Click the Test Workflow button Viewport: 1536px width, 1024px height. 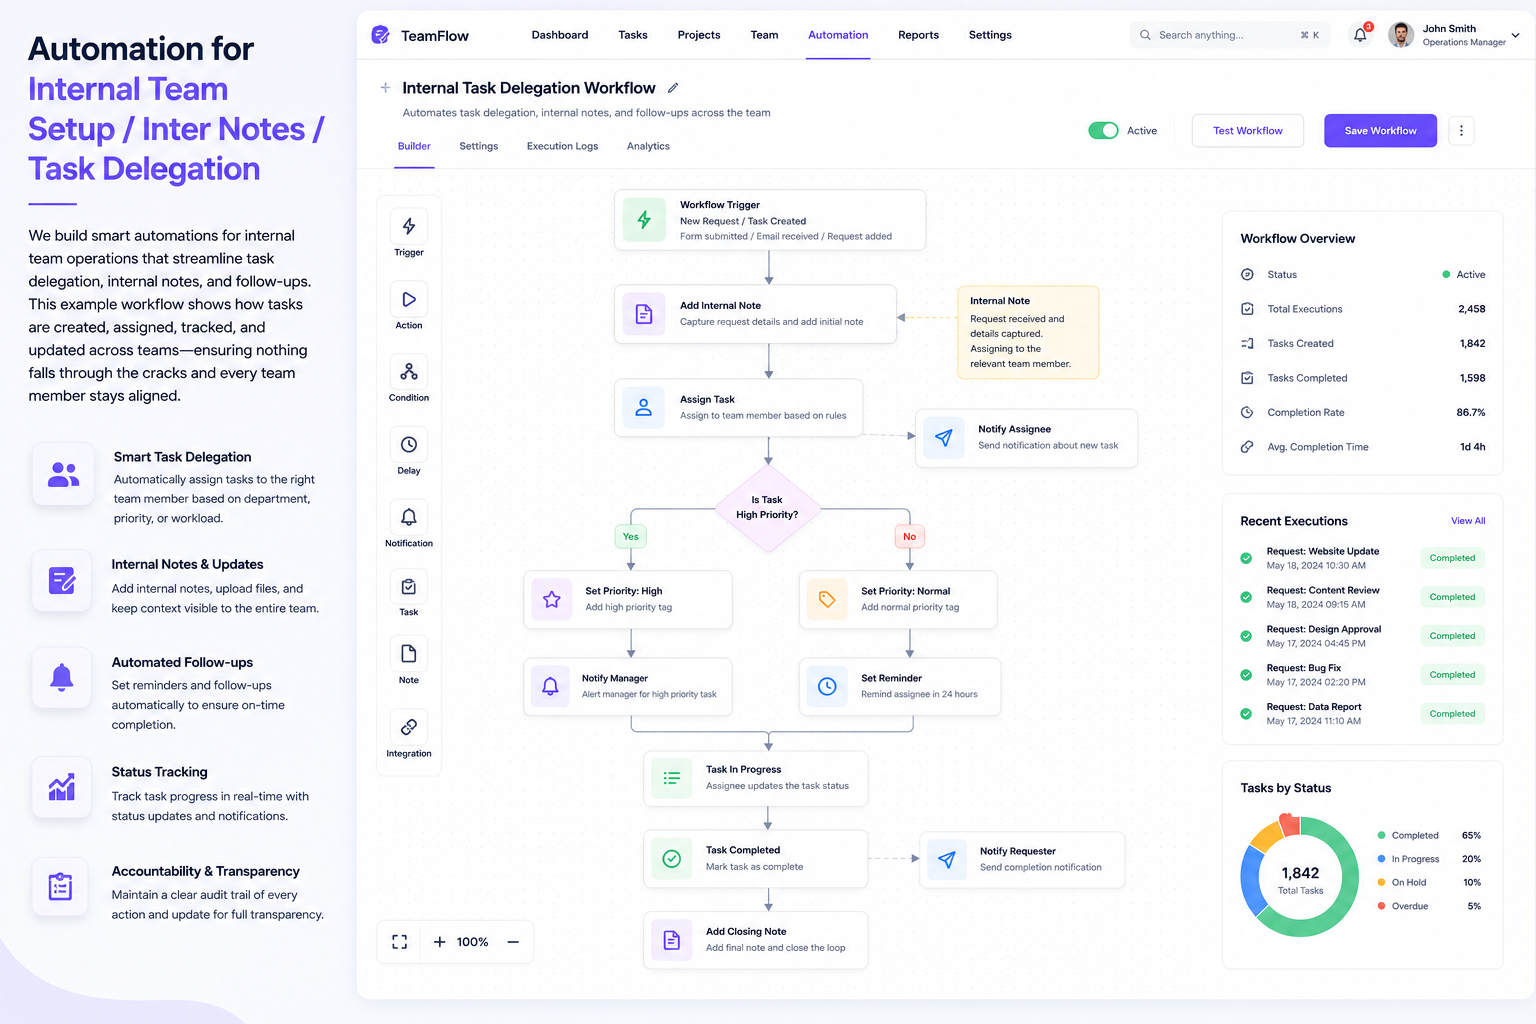point(1248,131)
